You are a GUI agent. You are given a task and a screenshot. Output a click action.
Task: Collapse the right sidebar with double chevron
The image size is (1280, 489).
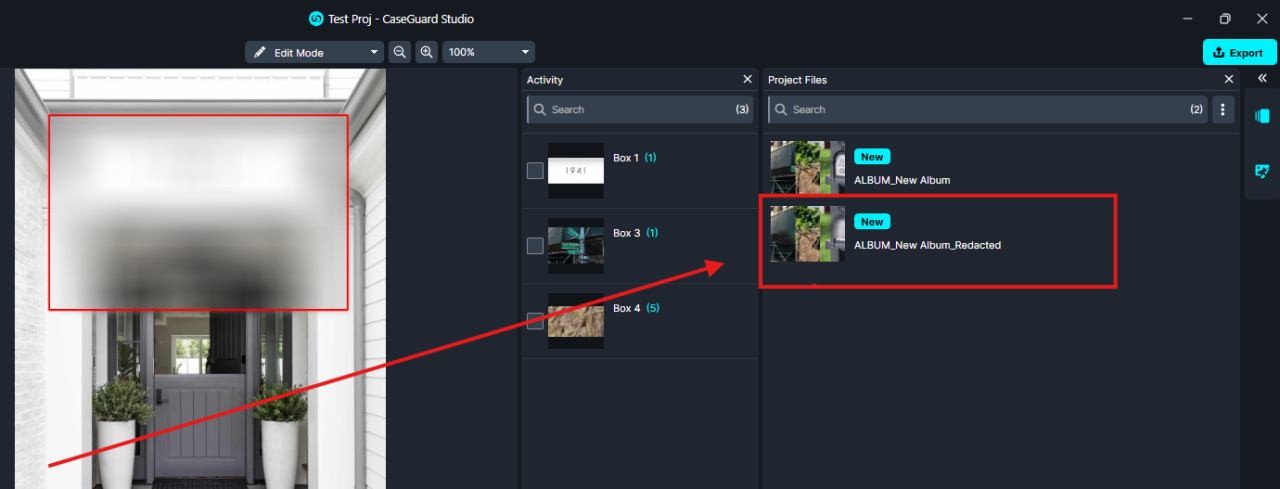1261,79
